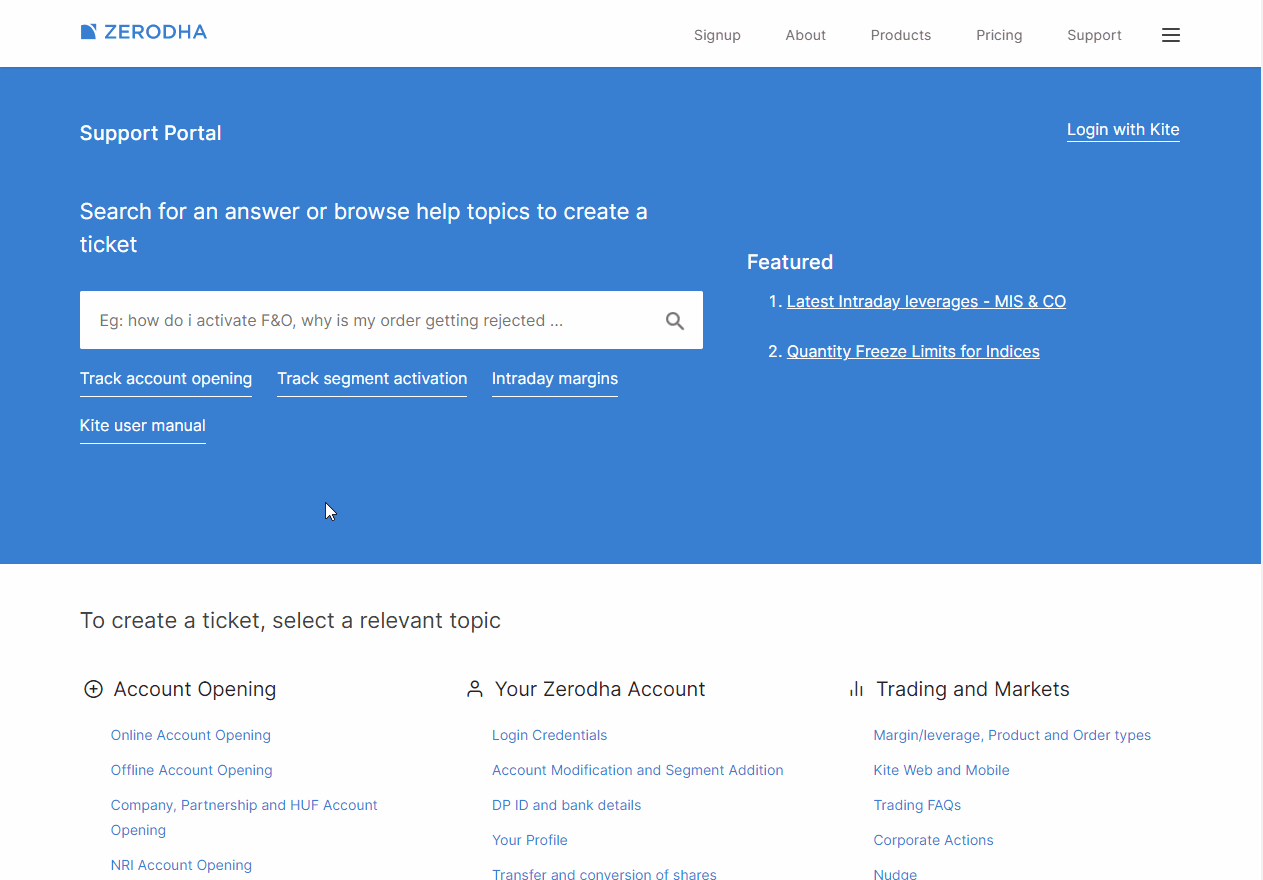The image size is (1263, 880).
Task: Open the About menu item
Action: [x=805, y=35]
